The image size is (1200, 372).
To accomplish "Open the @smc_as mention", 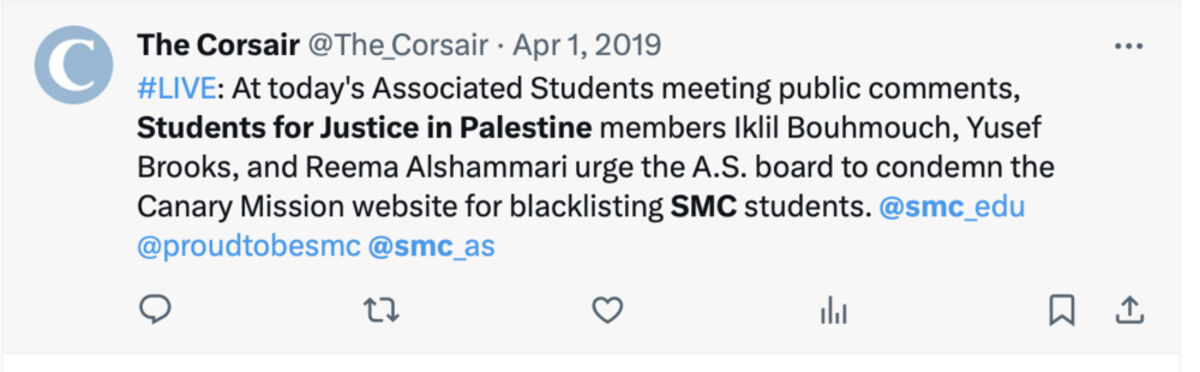I will tap(431, 246).
